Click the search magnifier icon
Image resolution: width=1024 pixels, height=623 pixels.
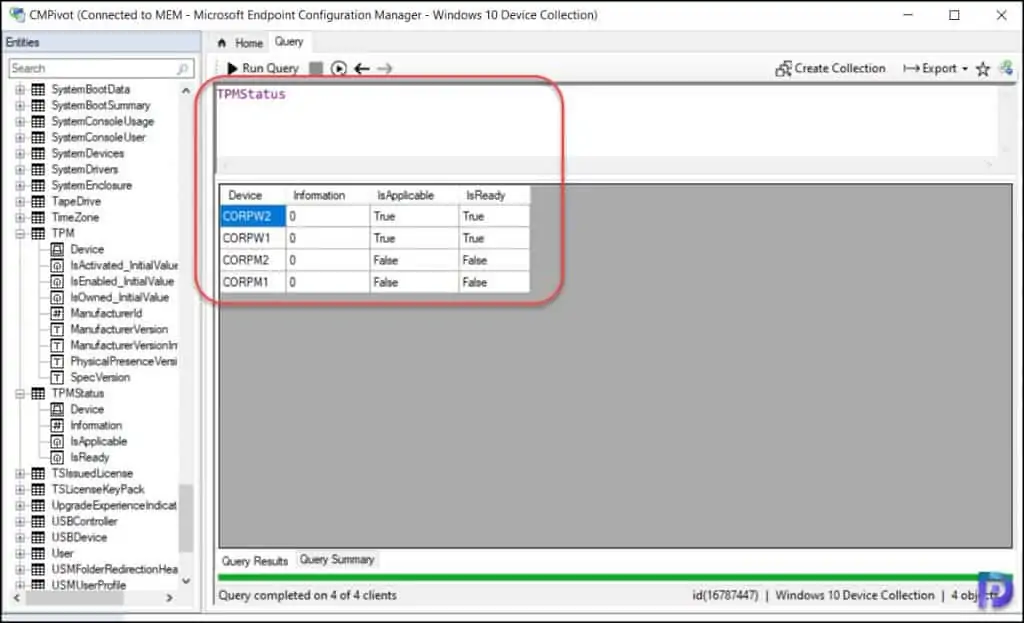183,68
